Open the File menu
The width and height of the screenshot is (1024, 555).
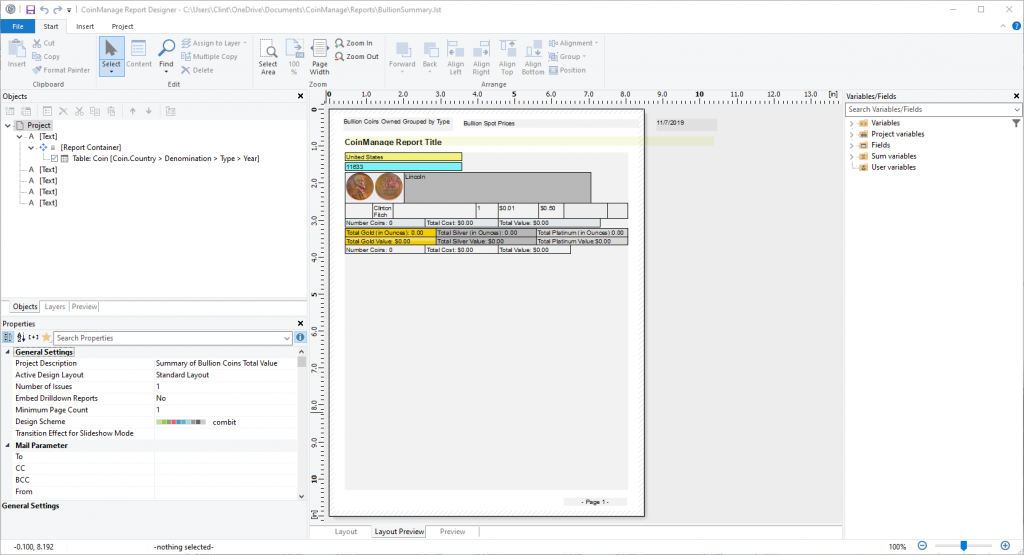18,26
